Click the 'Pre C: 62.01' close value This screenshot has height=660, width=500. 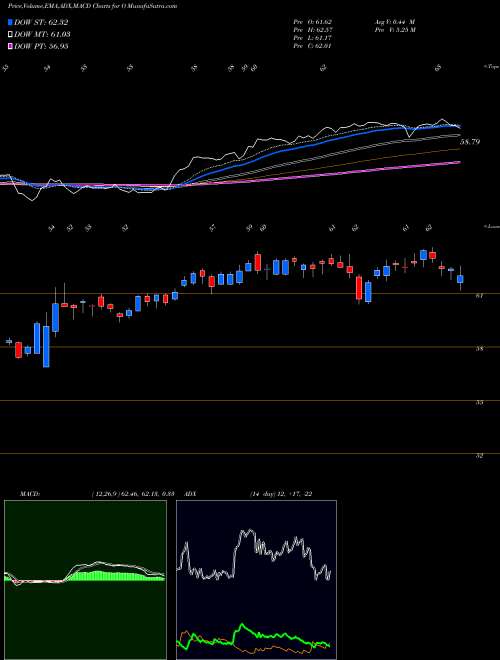313,46
